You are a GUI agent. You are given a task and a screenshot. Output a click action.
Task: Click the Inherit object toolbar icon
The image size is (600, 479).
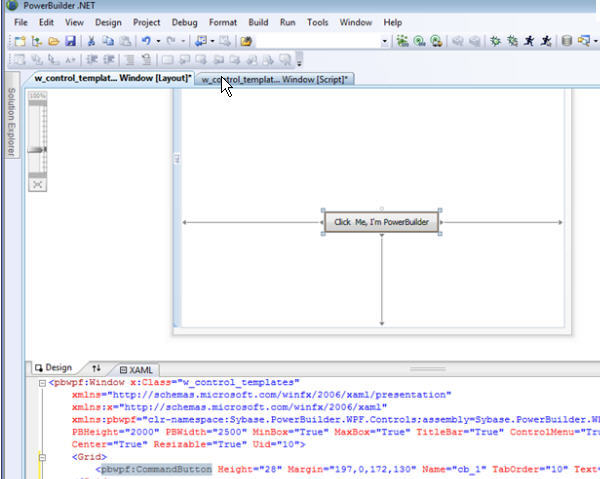pyautogui.click(x=37, y=41)
